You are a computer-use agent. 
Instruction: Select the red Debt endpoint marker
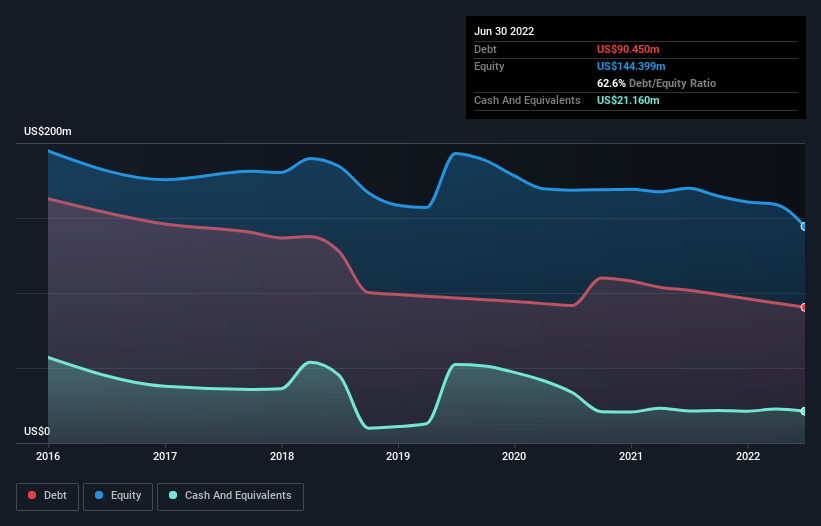click(804, 307)
